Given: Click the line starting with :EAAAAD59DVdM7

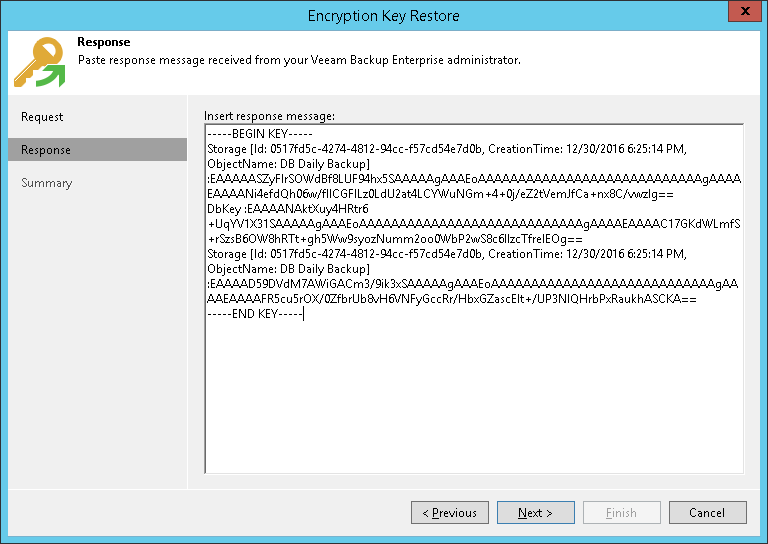Looking at the screenshot, I should coord(400,284).
